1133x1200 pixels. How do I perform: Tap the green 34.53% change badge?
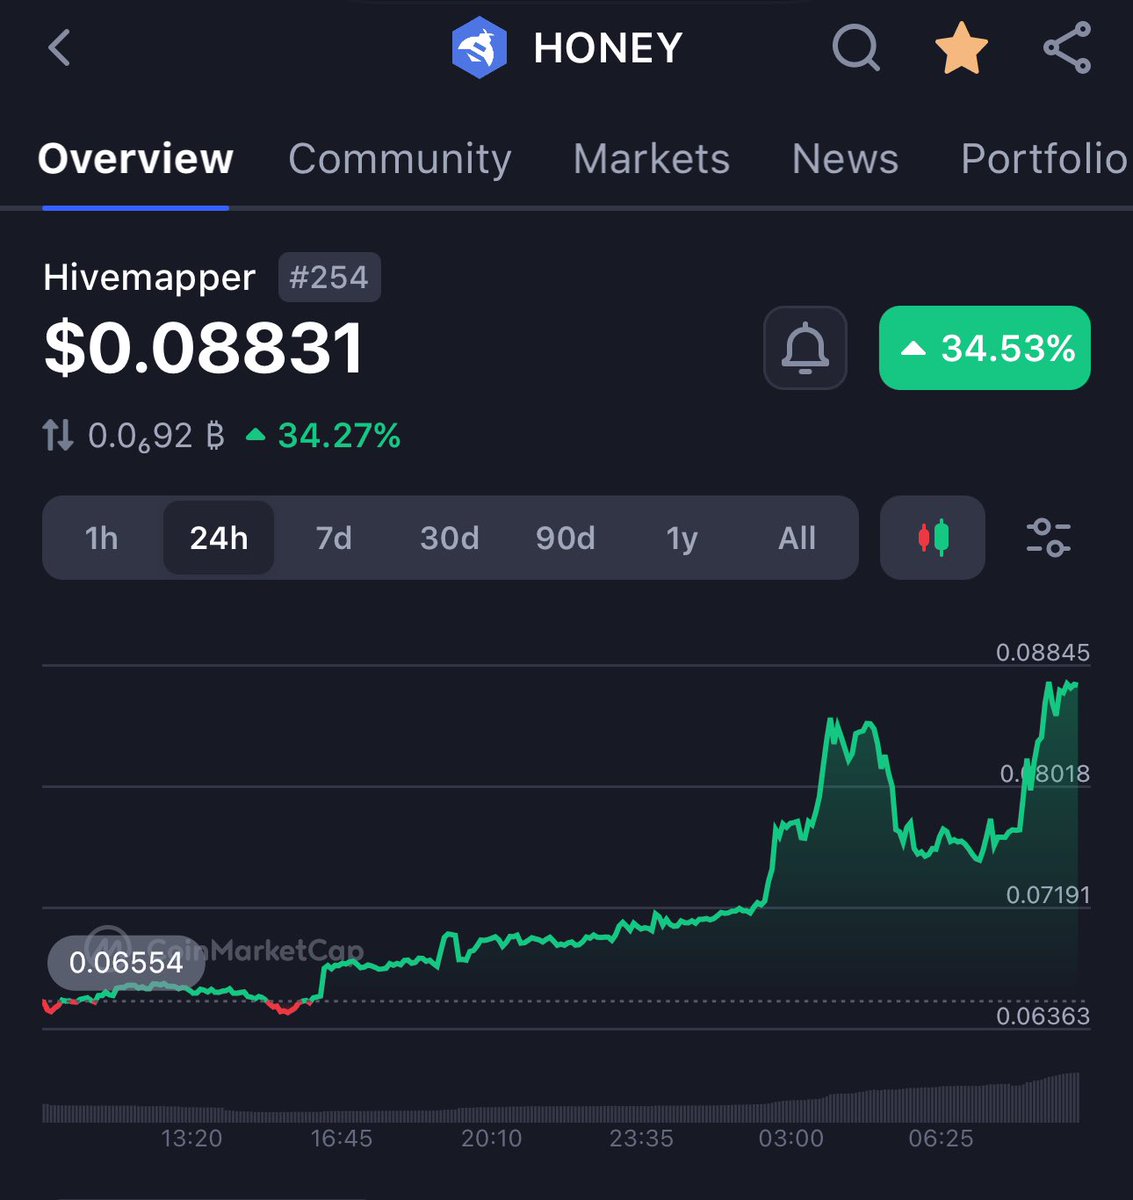(984, 348)
